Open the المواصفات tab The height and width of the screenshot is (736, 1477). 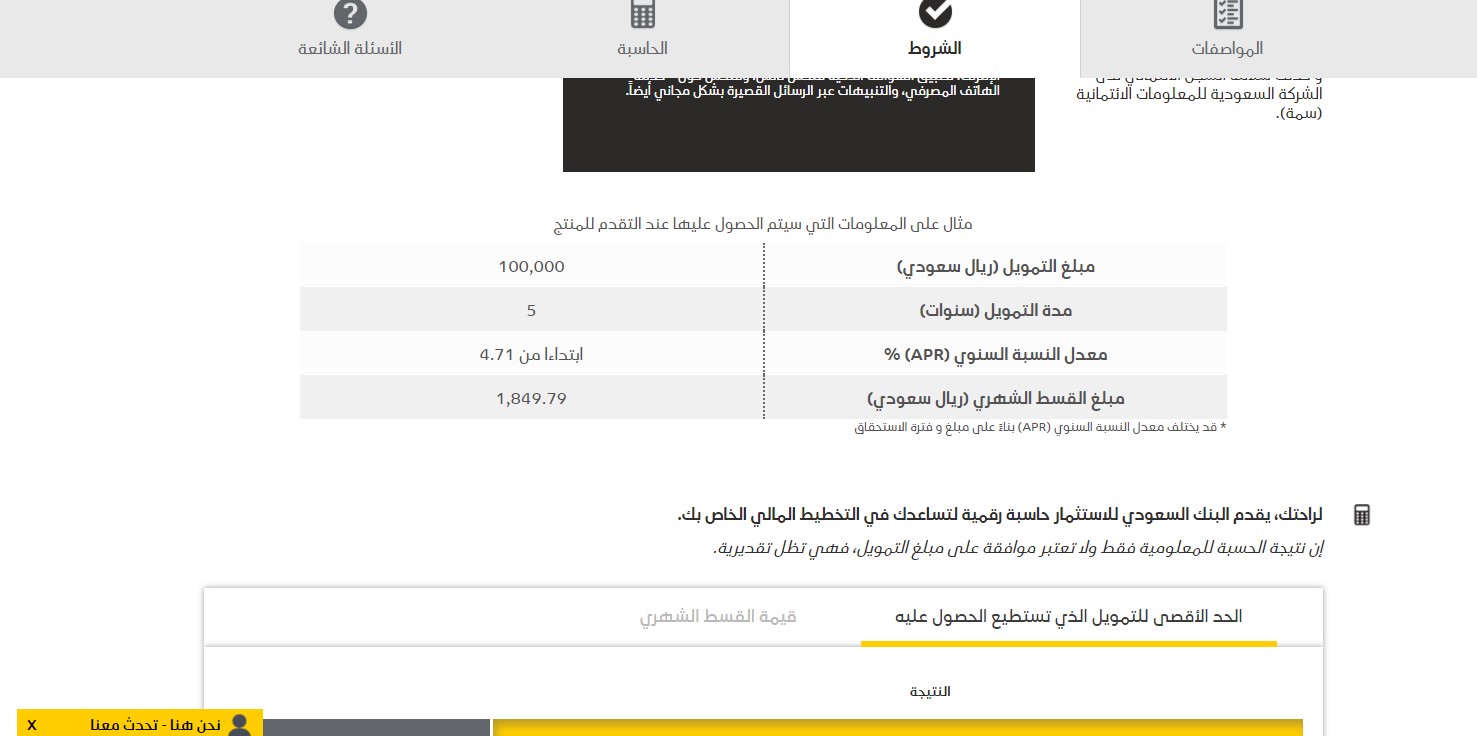[1227, 48]
